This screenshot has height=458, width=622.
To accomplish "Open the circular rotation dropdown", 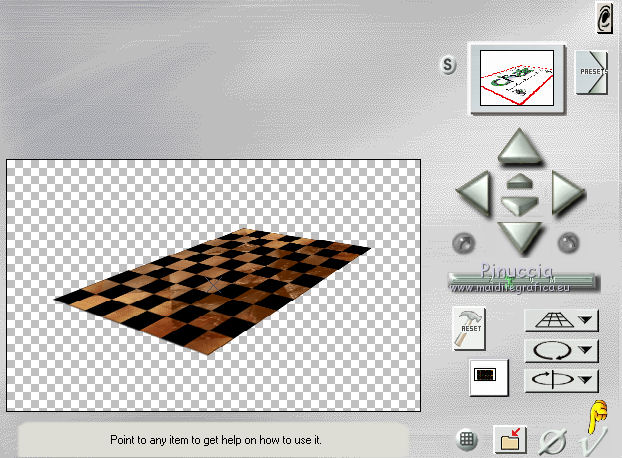I will (561, 351).
